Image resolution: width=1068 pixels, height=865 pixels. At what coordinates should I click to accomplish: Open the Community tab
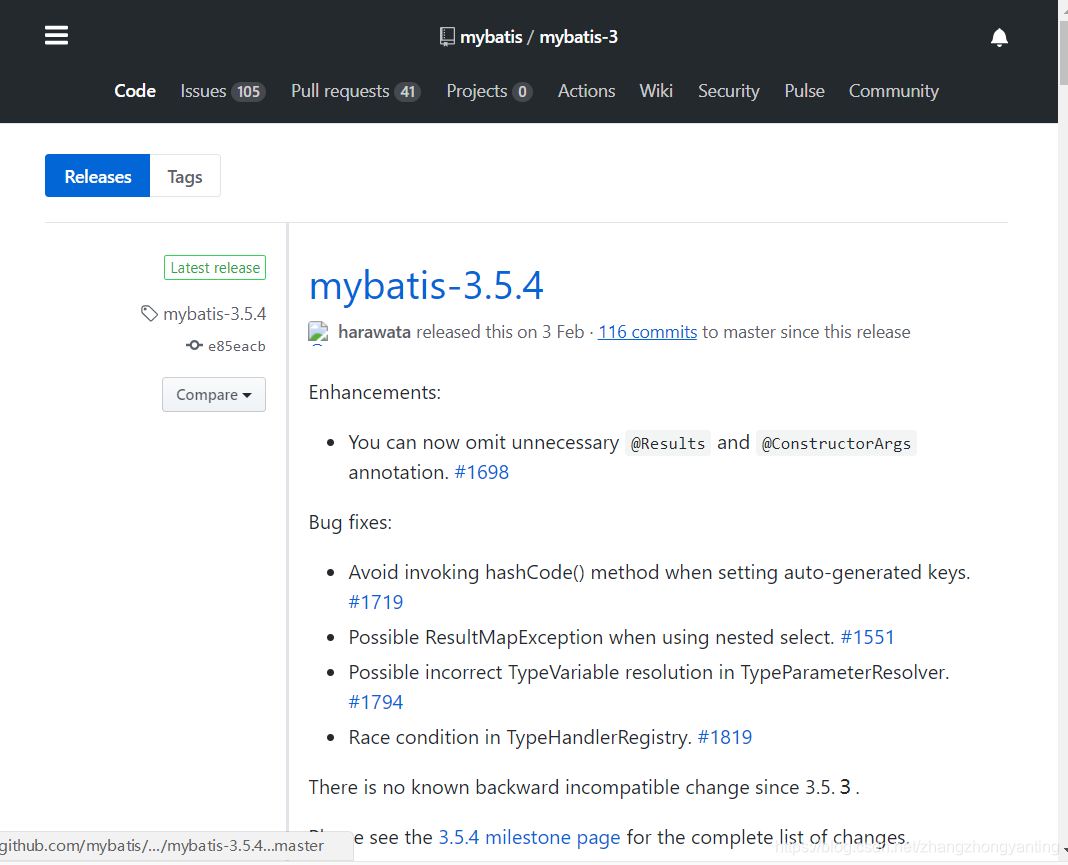point(894,91)
